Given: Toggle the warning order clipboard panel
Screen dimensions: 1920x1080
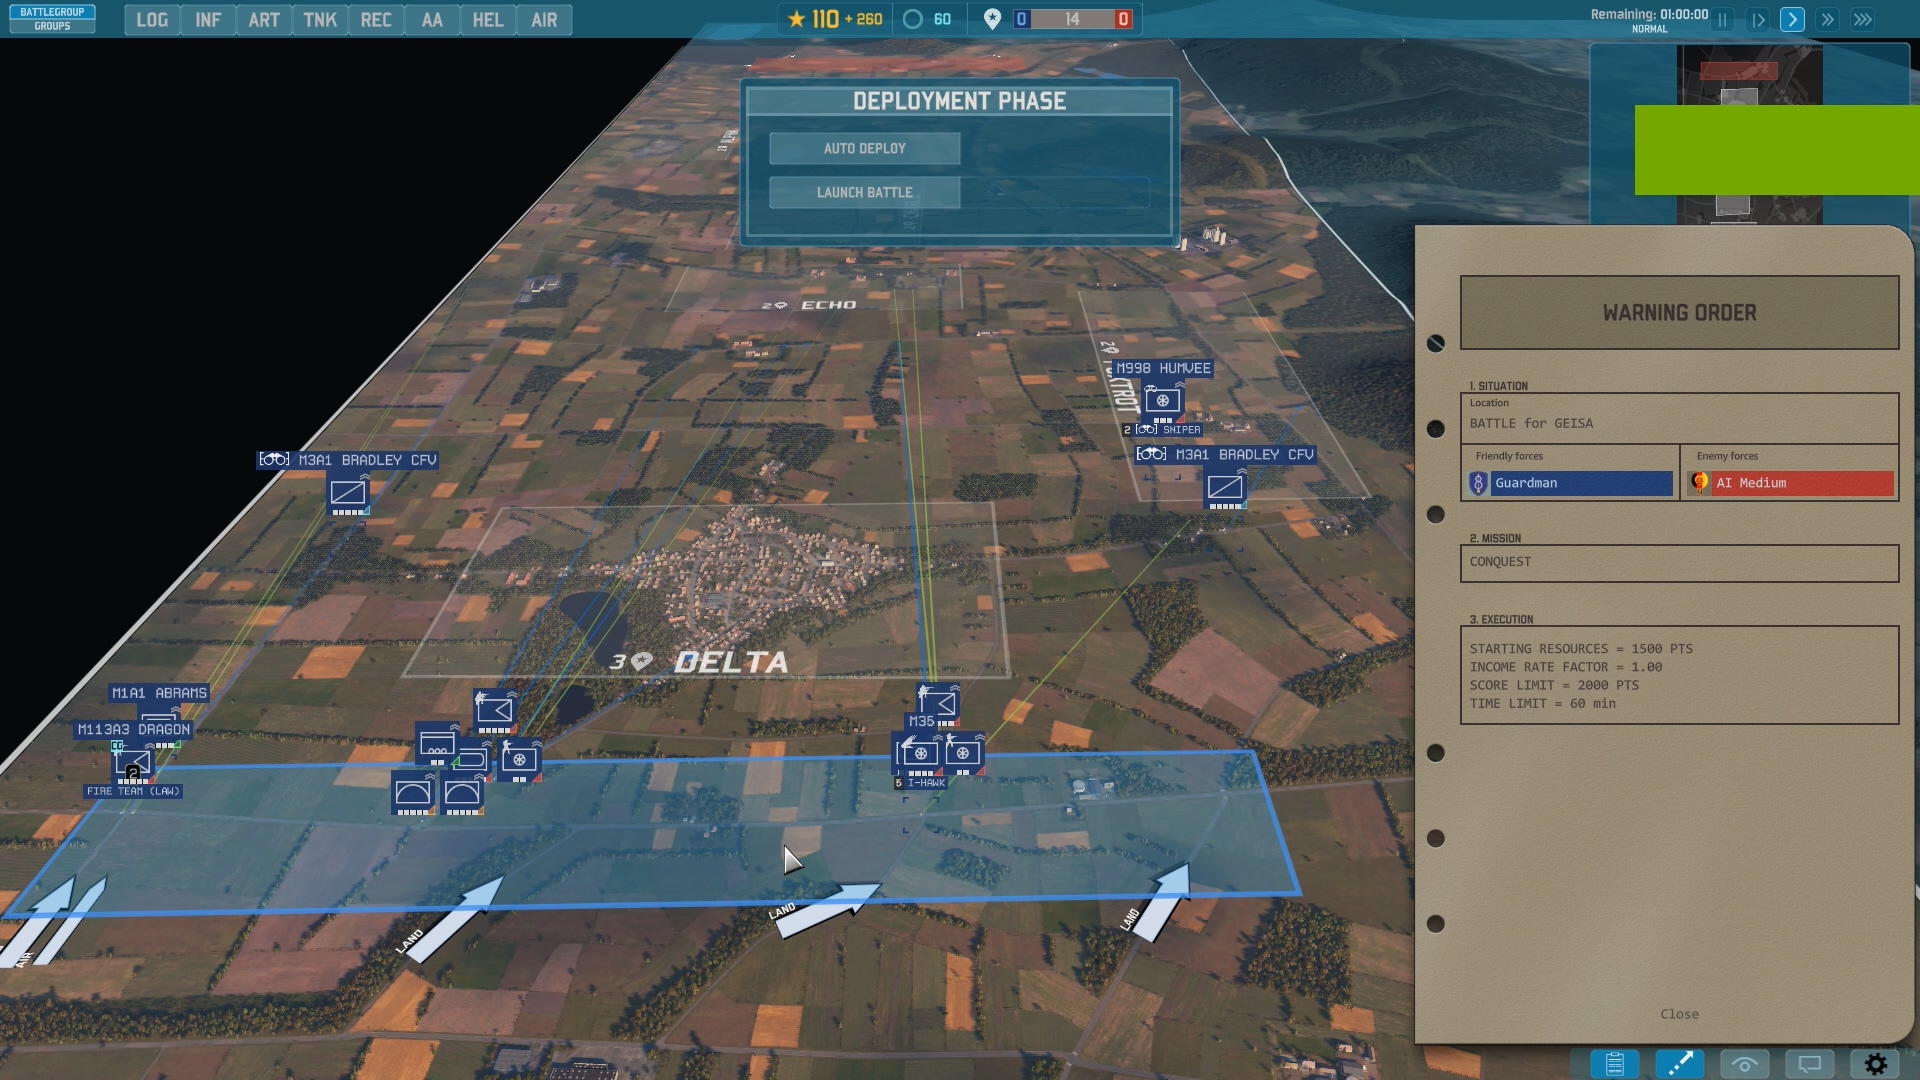Looking at the screenshot, I should tap(1614, 1064).
